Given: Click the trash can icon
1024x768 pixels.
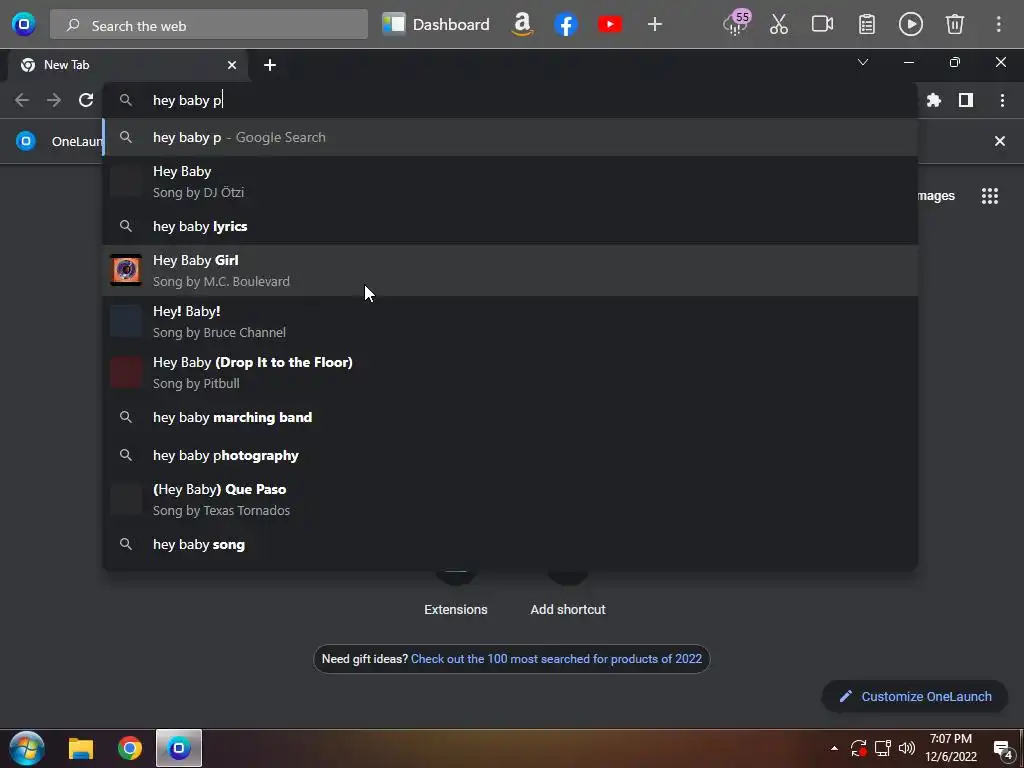Looking at the screenshot, I should coord(955,25).
